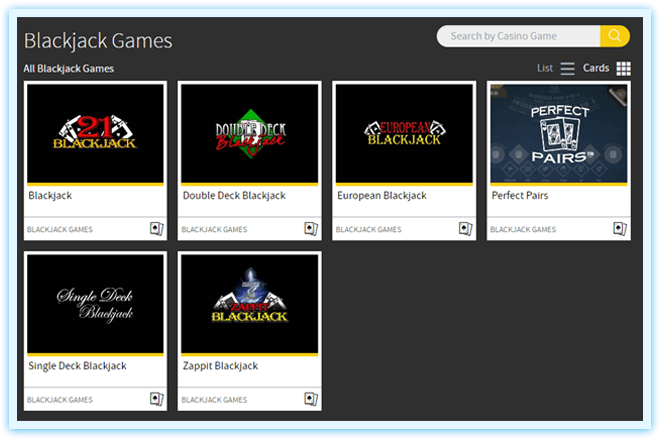Open the Zappit Blackjack thumbnail
This screenshot has width=659, height=439.
pyautogui.click(x=250, y=304)
